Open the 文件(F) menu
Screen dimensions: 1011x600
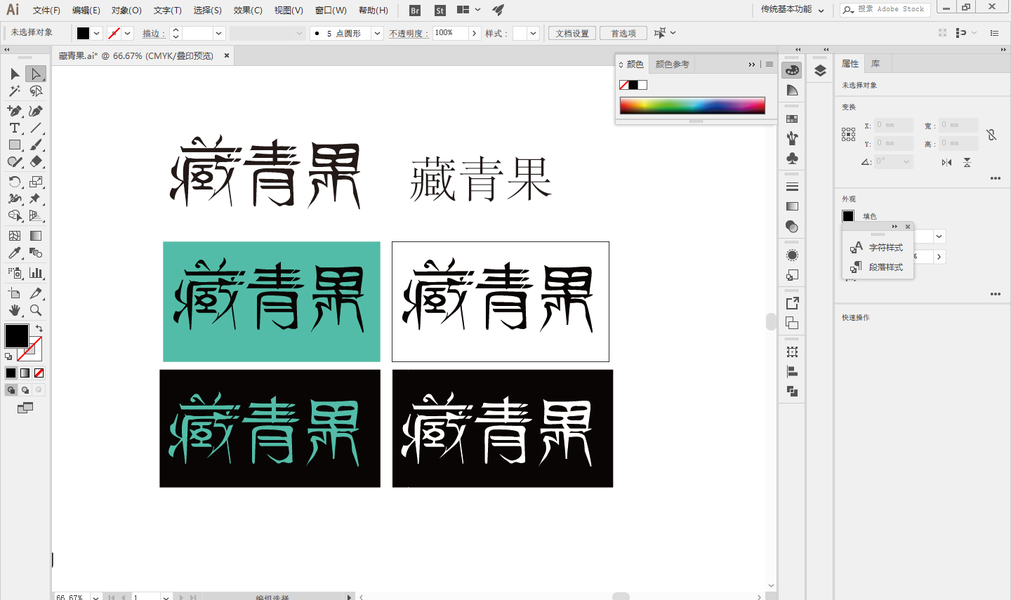(x=46, y=10)
